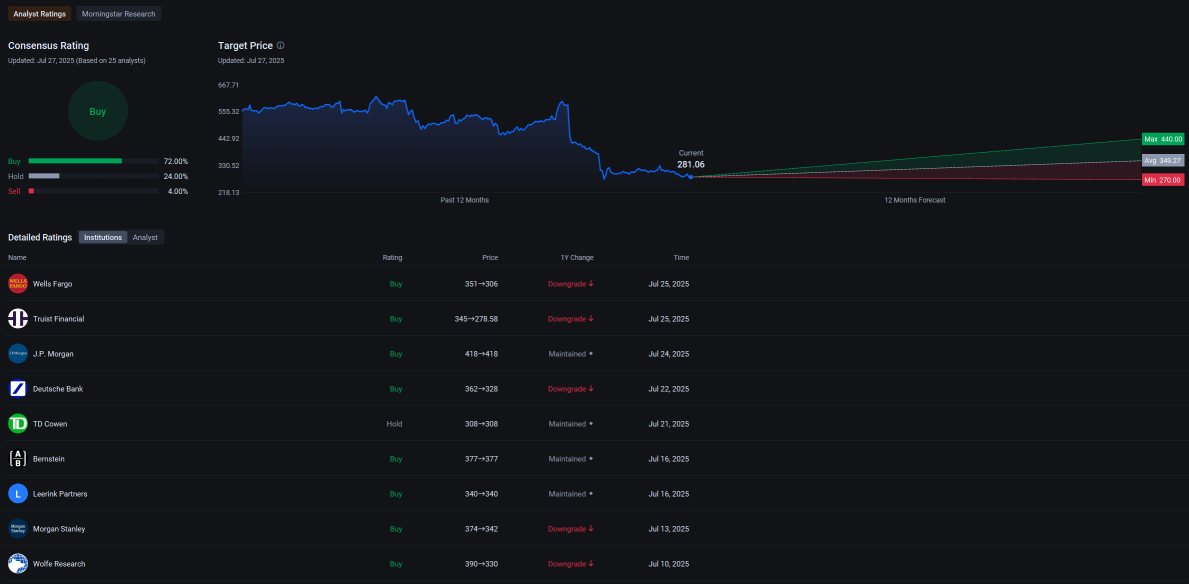The image size is (1189, 584).
Task: Open the TD Cowen name link
Action: click(50, 424)
